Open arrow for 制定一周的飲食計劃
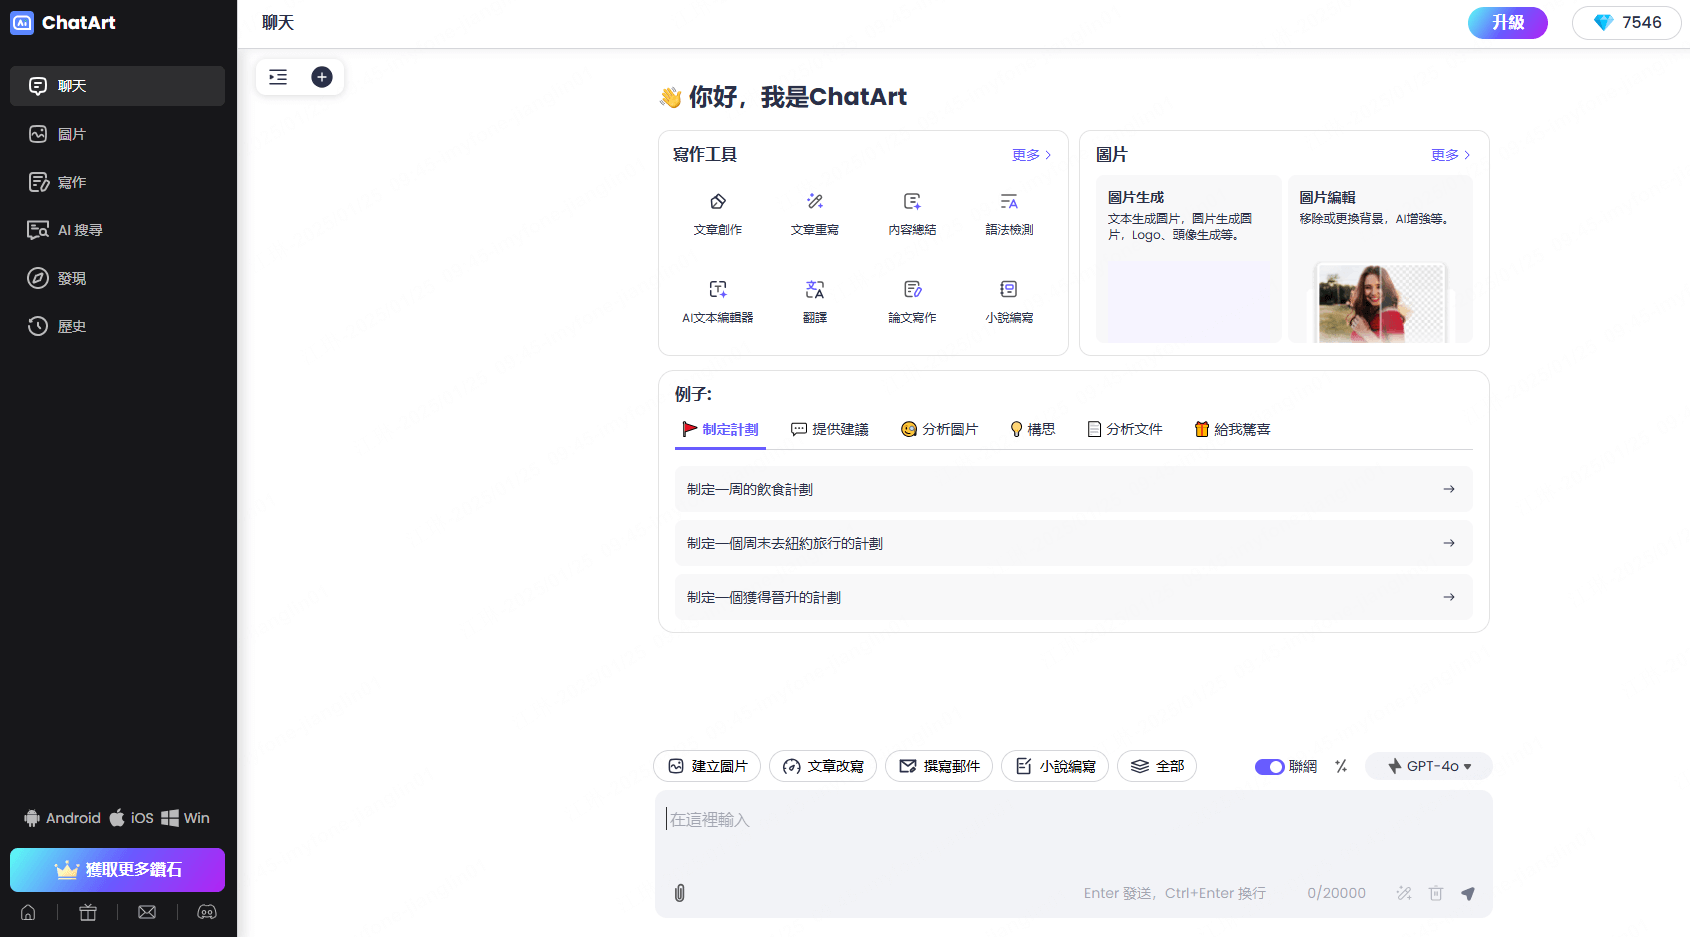This screenshot has height=937, width=1690. [1449, 489]
